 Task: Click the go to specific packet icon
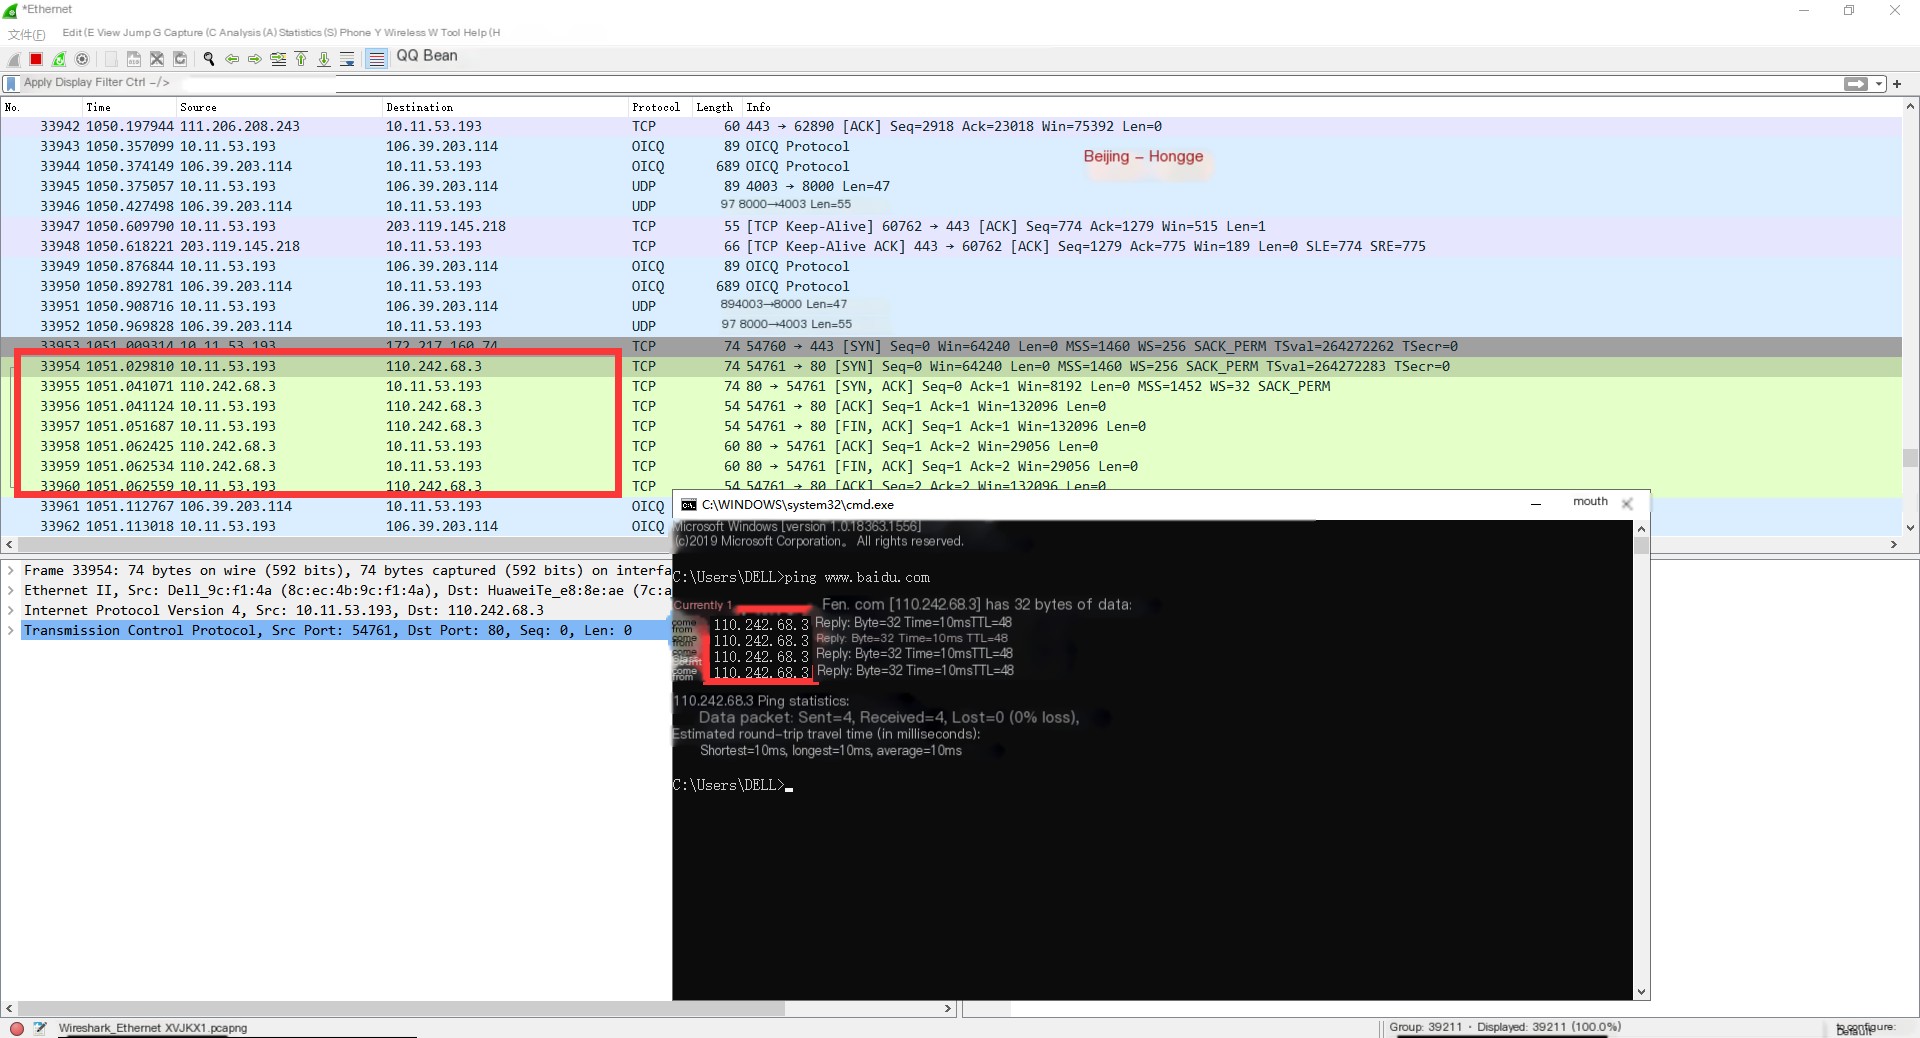pos(278,59)
